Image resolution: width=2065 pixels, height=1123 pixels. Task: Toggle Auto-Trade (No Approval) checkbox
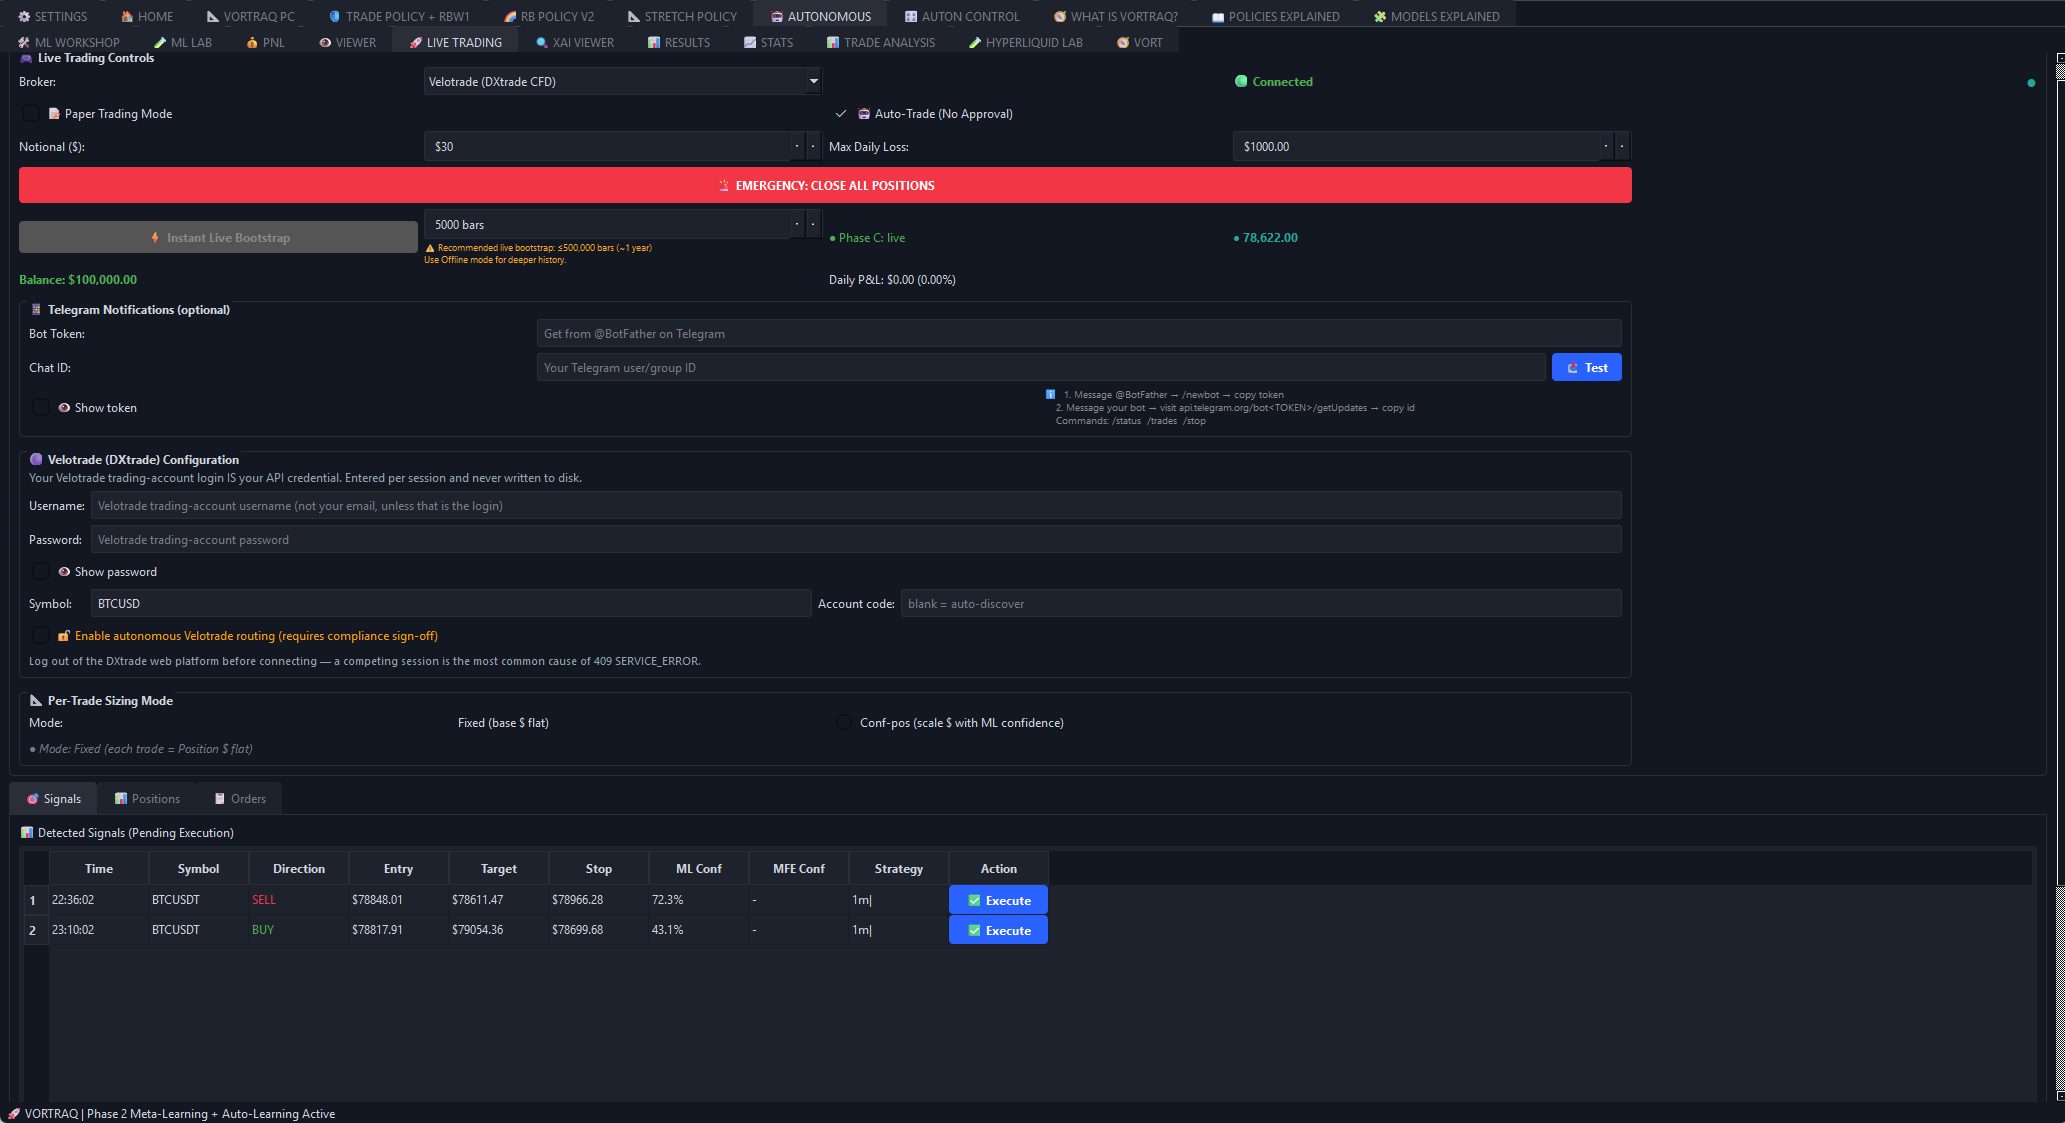coord(841,114)
